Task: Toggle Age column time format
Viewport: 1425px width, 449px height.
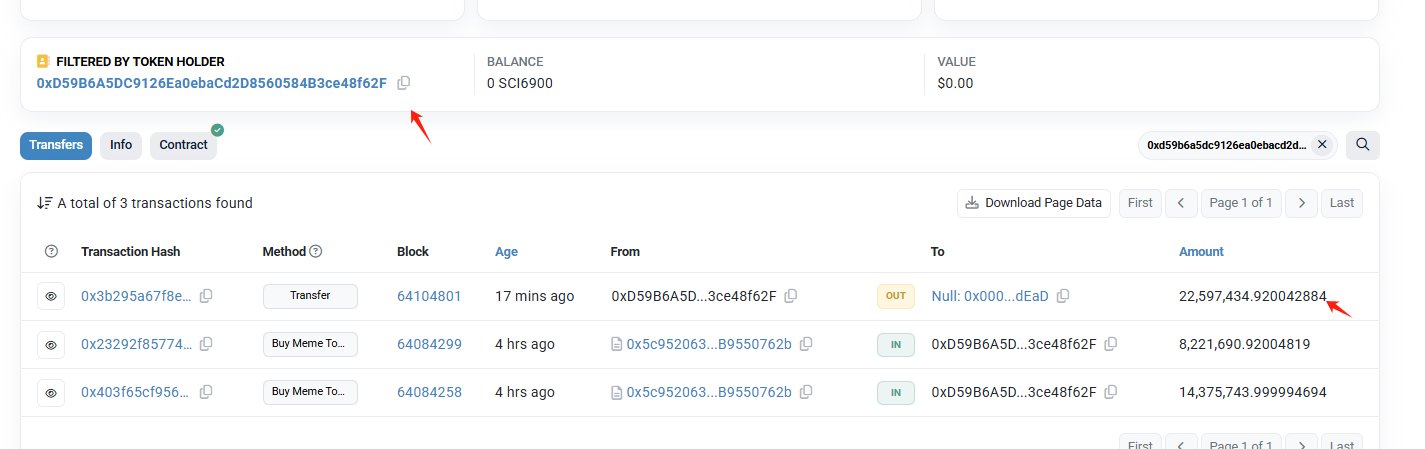Action: pyautogui.click(x=506, y=252)
